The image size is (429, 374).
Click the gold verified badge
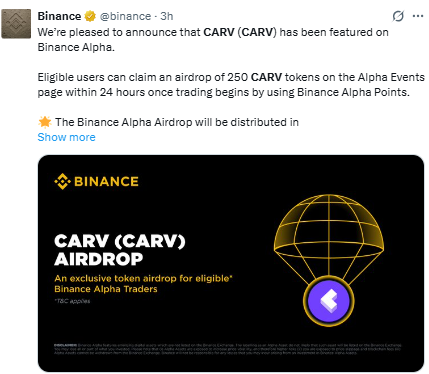(x=90, y=16)
